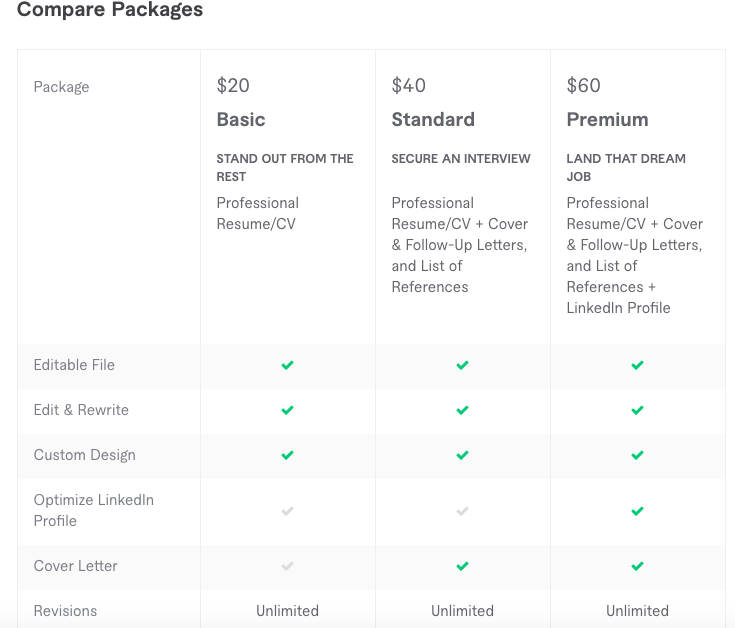Viewport: 735px width, 628px height.
Task: Click Standard package Cover Letter checkmark
Action: (x=462, y=566)
